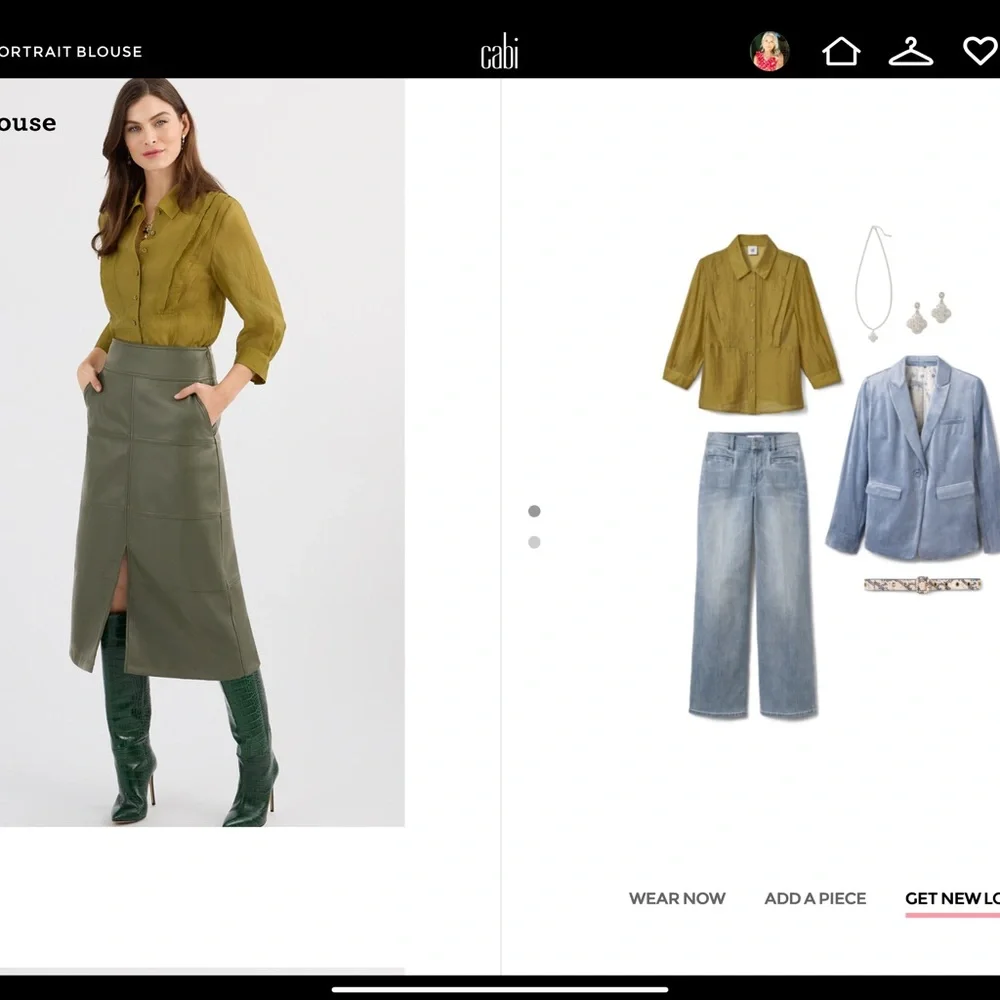Screen dimensions: 1000x1000
Task: Select the pendant necklace item
Action: pyautogui.click(x=872, y=283)
